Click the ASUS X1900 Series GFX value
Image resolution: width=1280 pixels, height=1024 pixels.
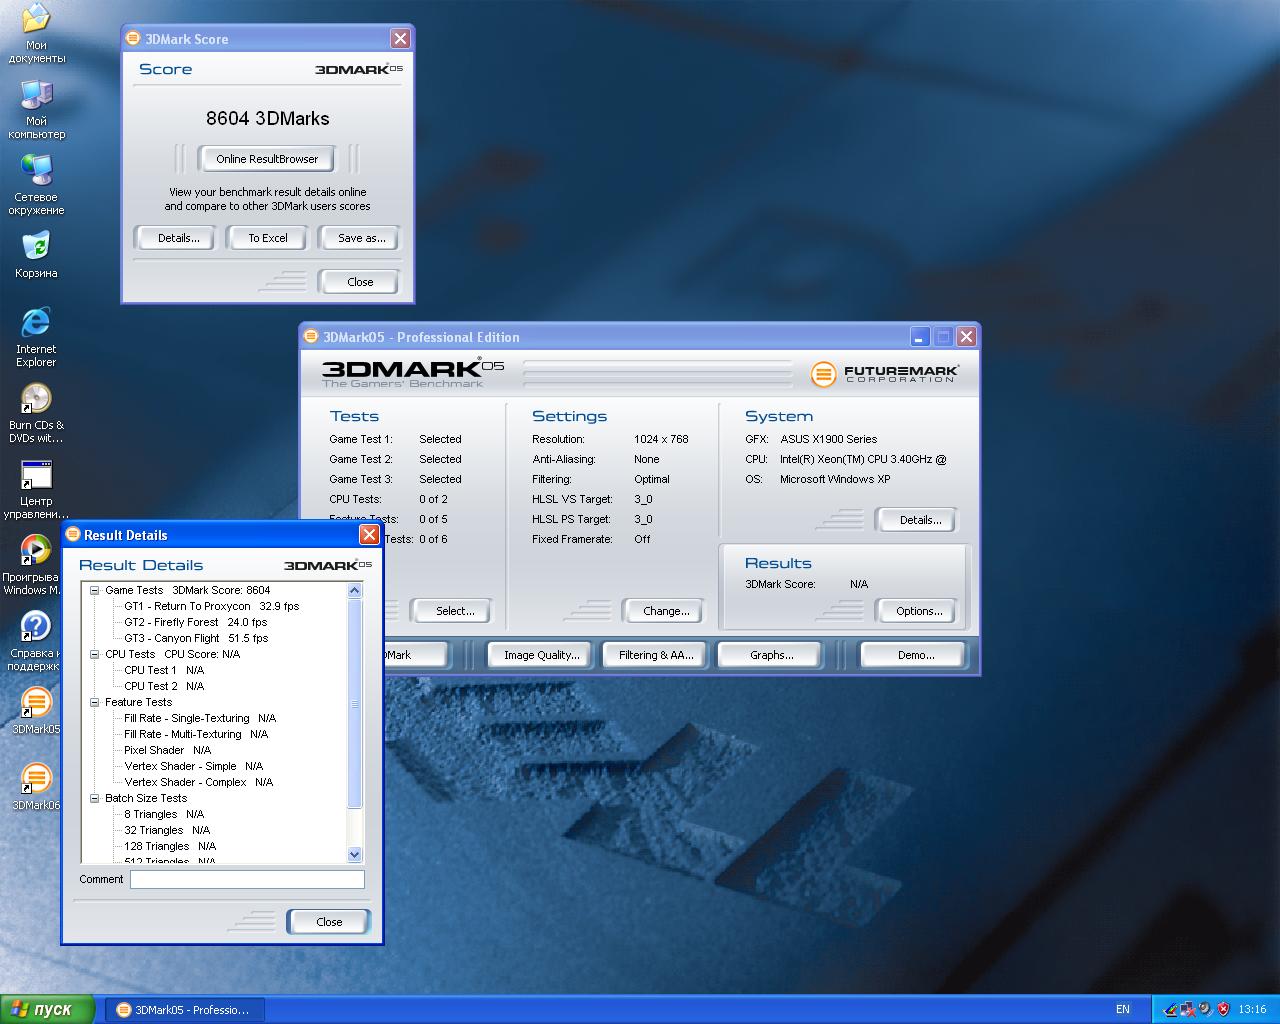click(x=829, y=439)
